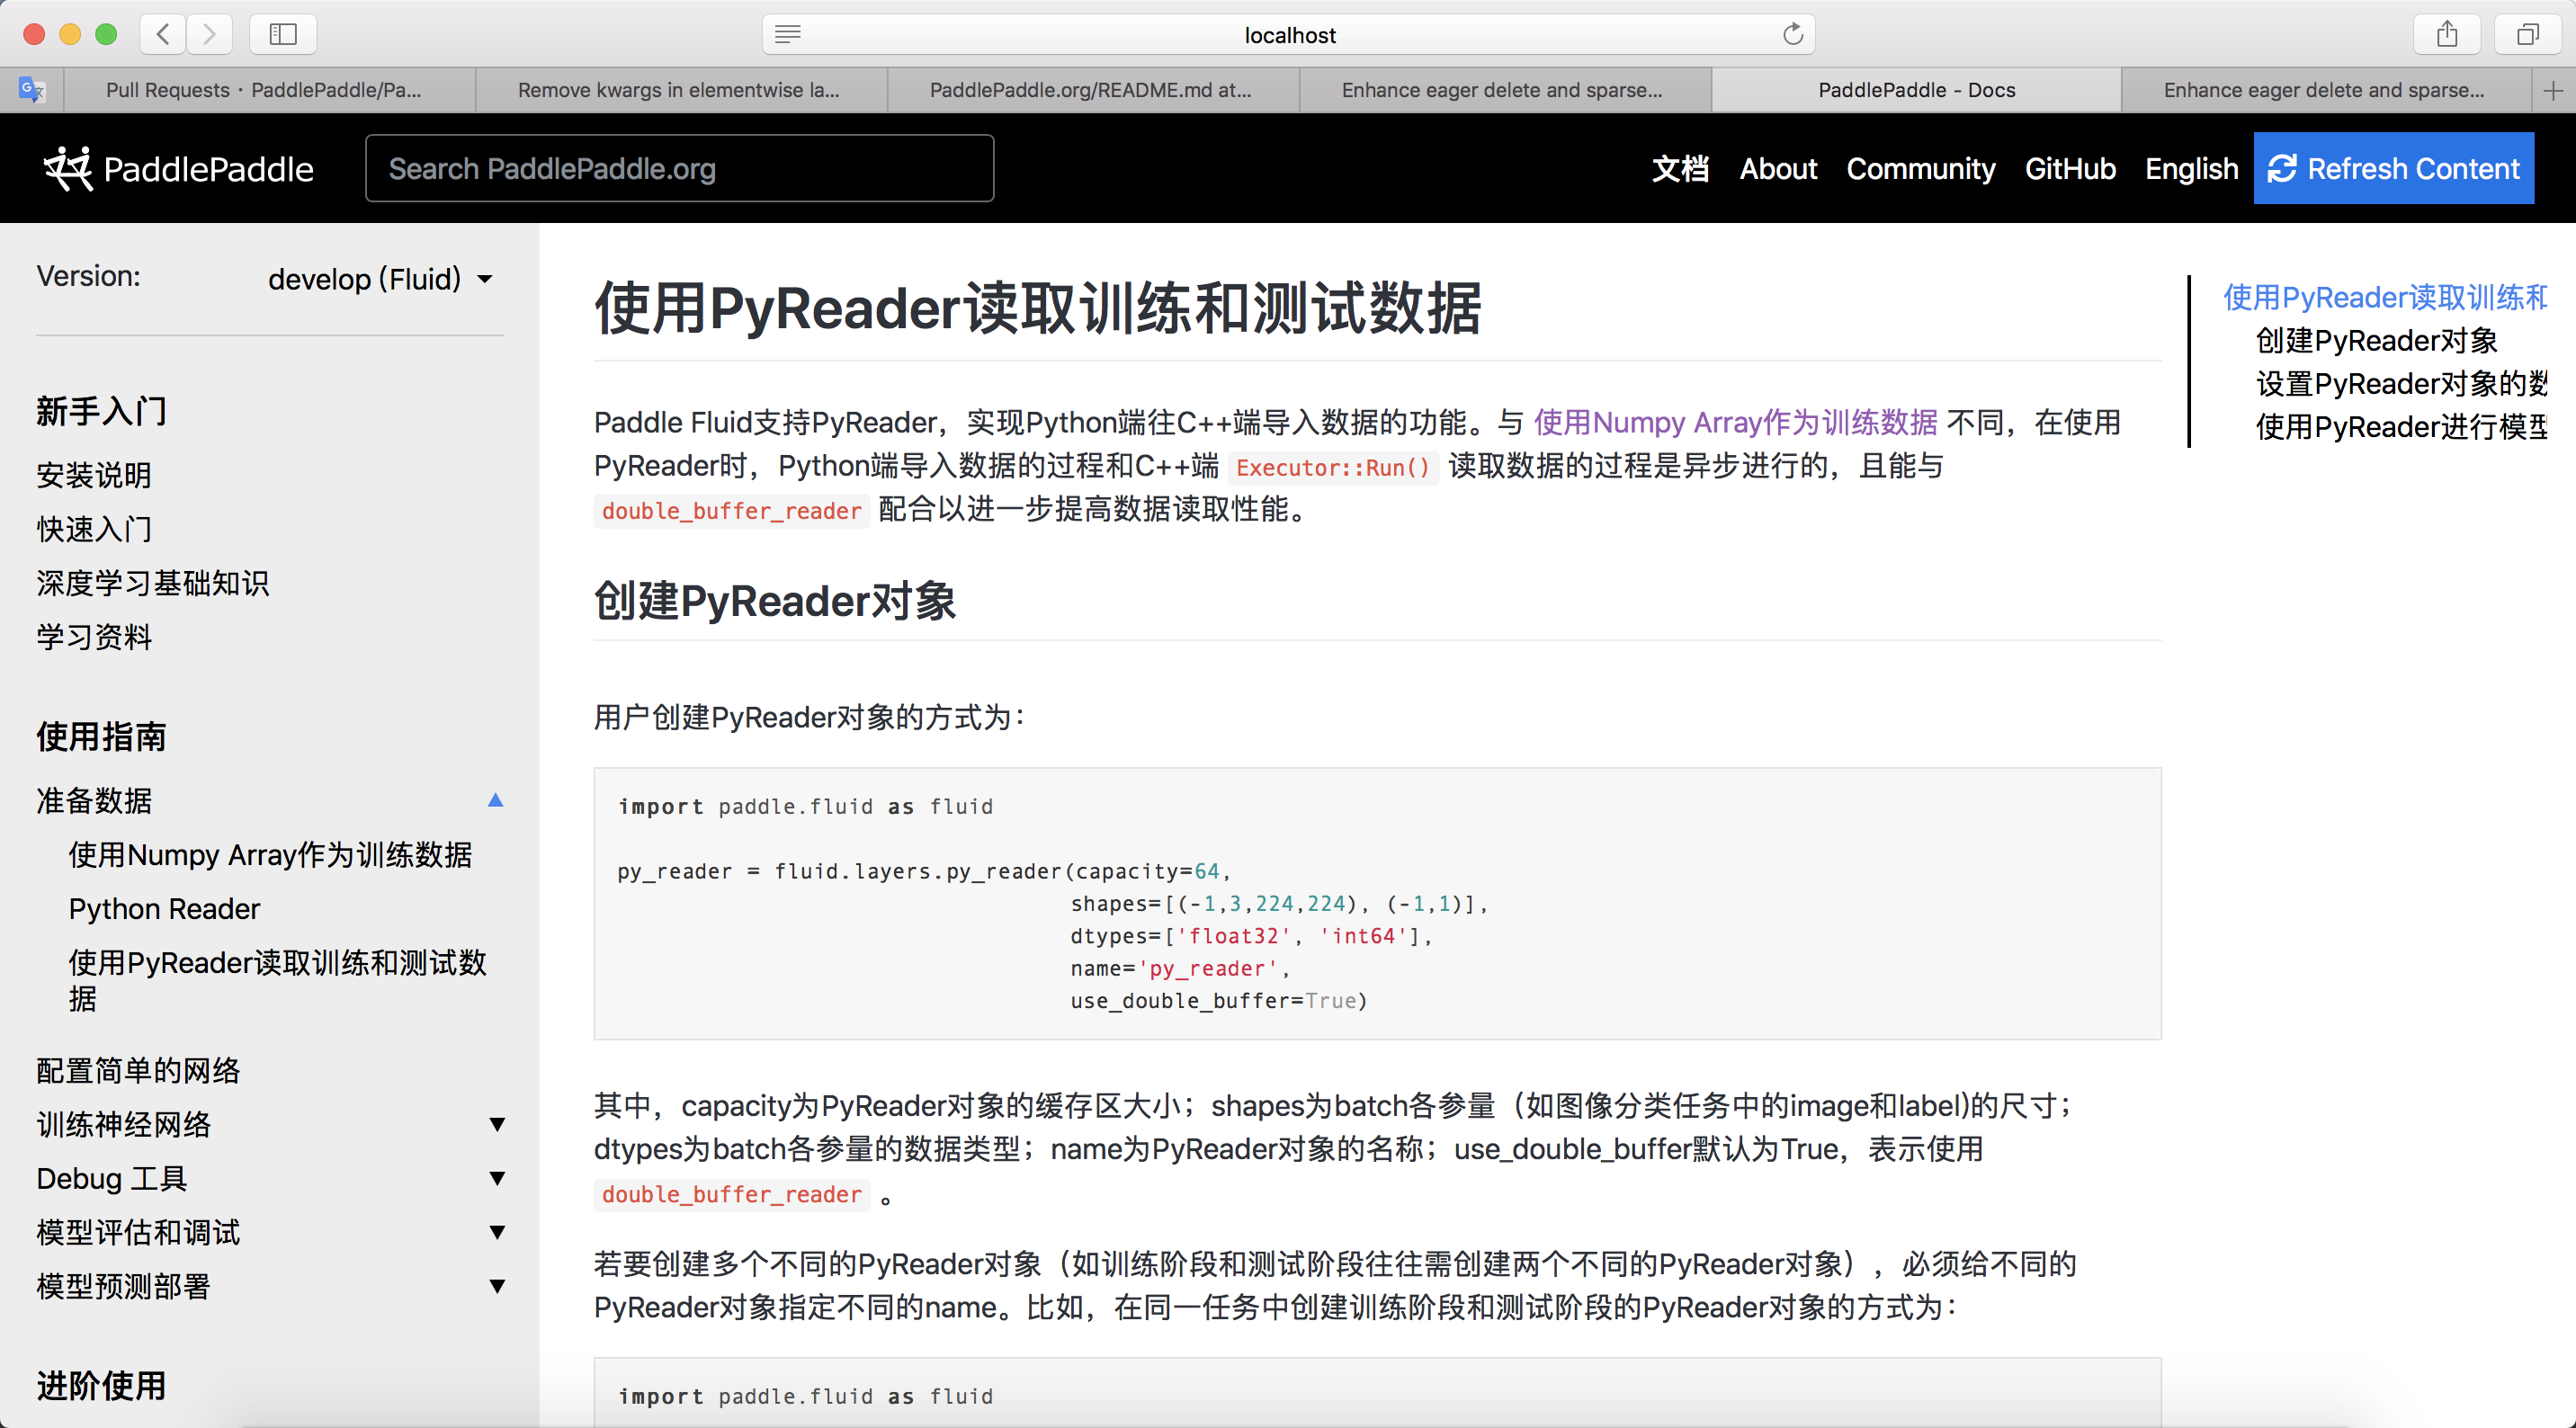Click the localhost address bar

tap(1289, 35)
